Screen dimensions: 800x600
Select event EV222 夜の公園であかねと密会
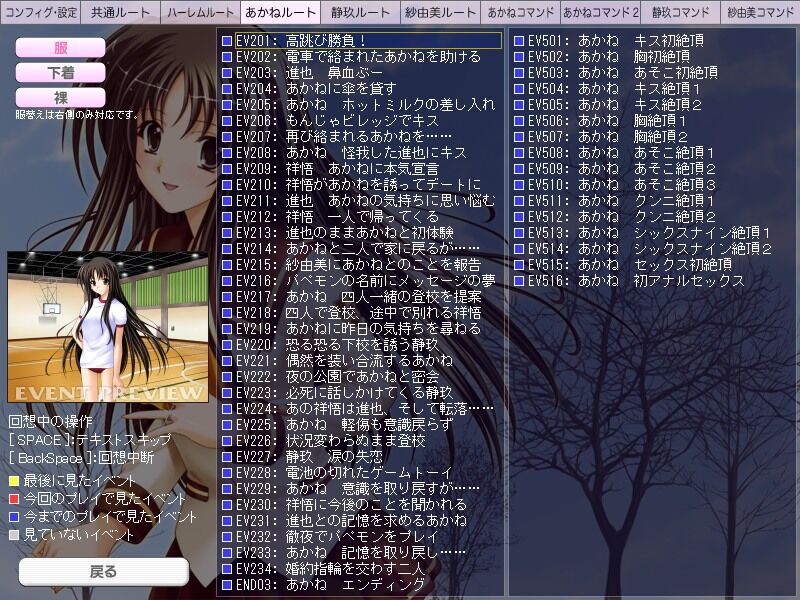pos(337,377)
